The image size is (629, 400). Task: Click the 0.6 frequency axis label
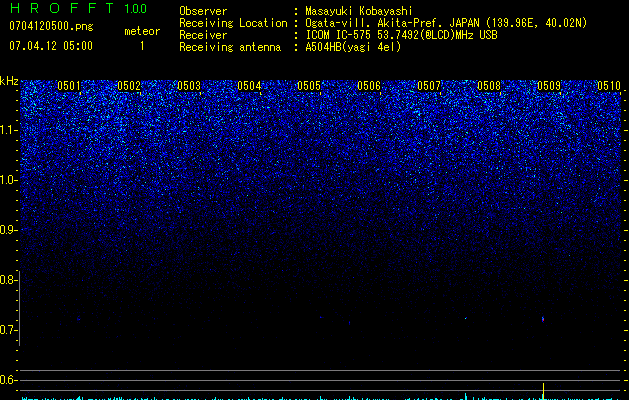(x=9, y=380)
